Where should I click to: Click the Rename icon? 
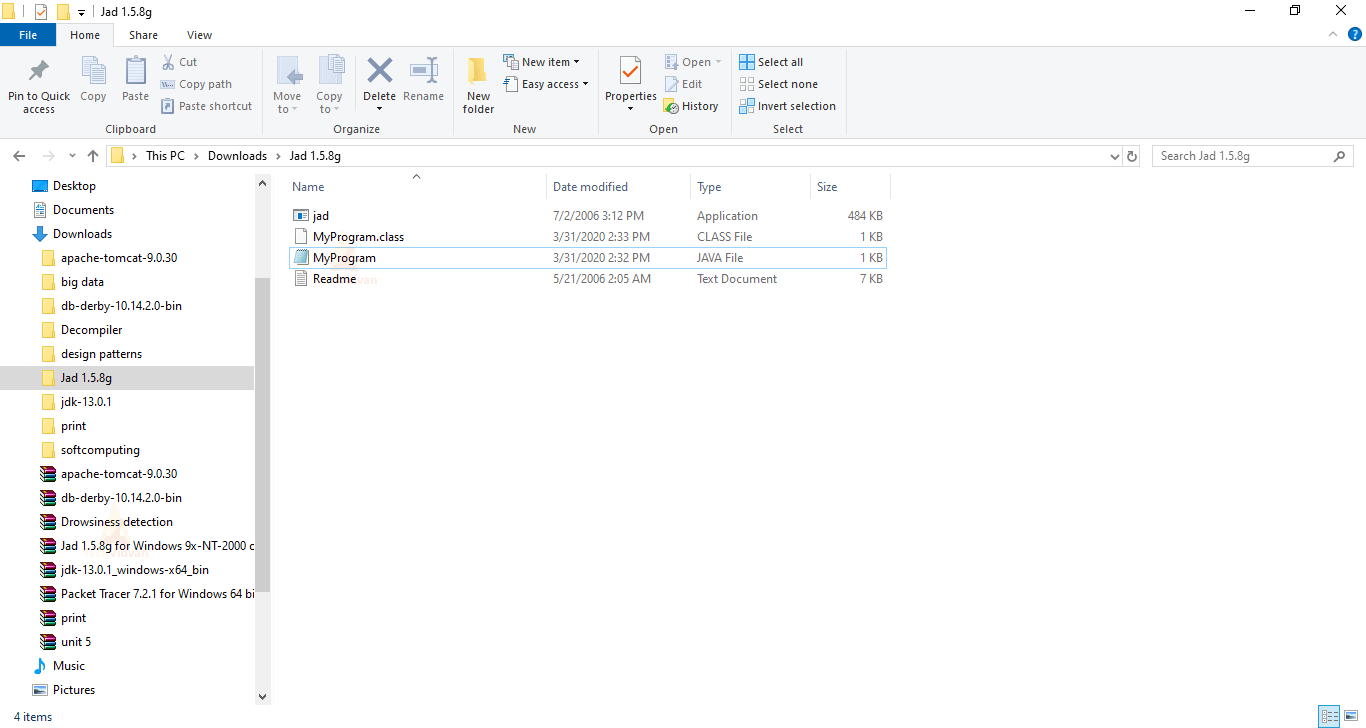[423, 71]
